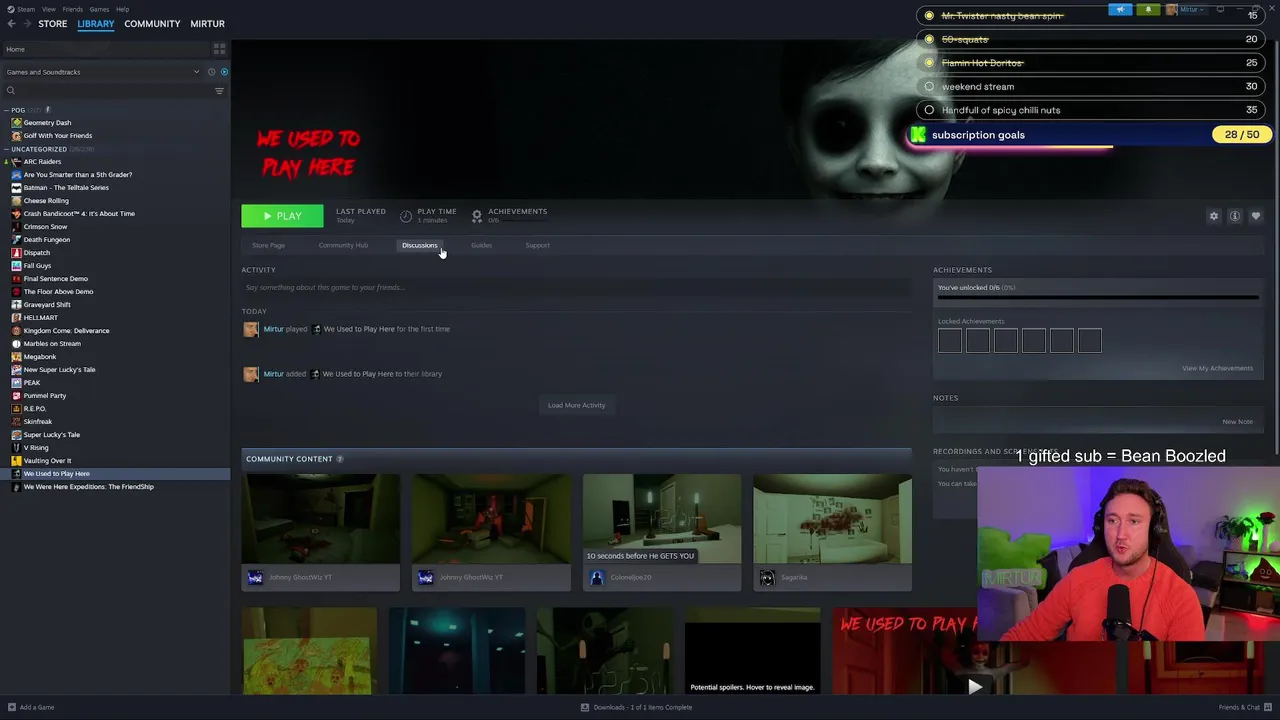Select Crimson Snow in game list

click(45, 227)
